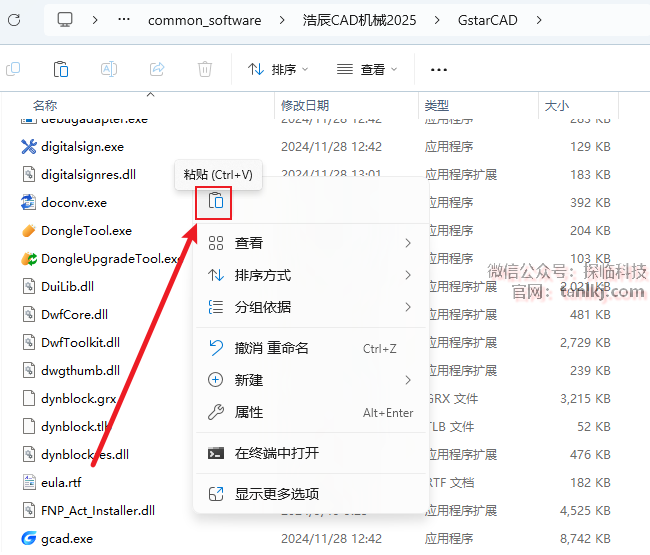Expand the chevron after the This PC icon

(95, 20)
